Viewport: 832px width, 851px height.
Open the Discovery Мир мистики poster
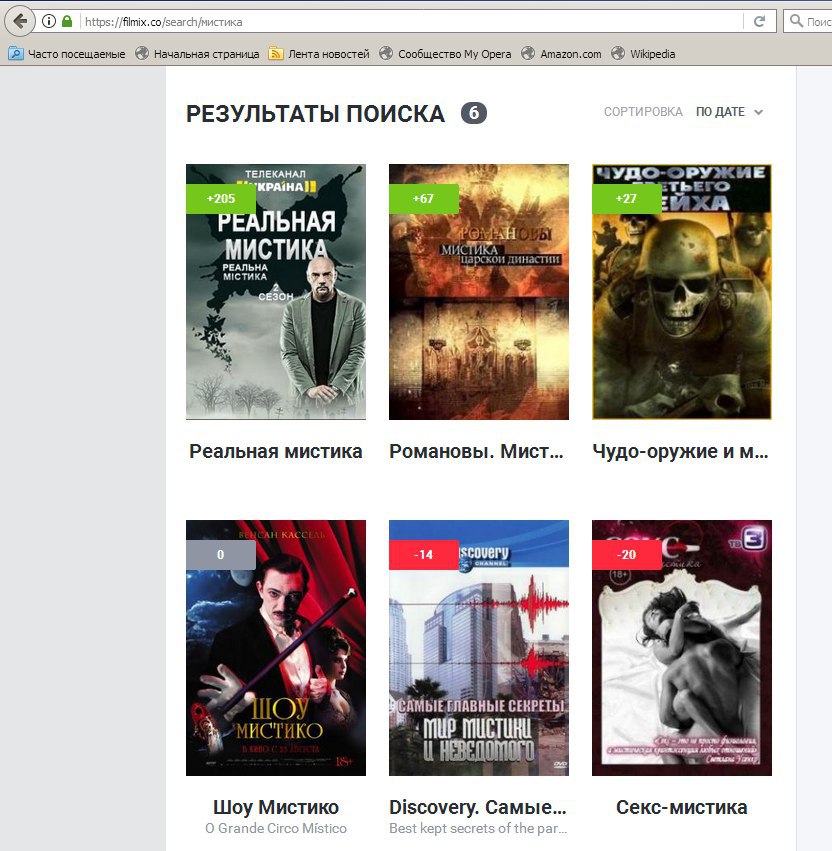tap(479, 647)
